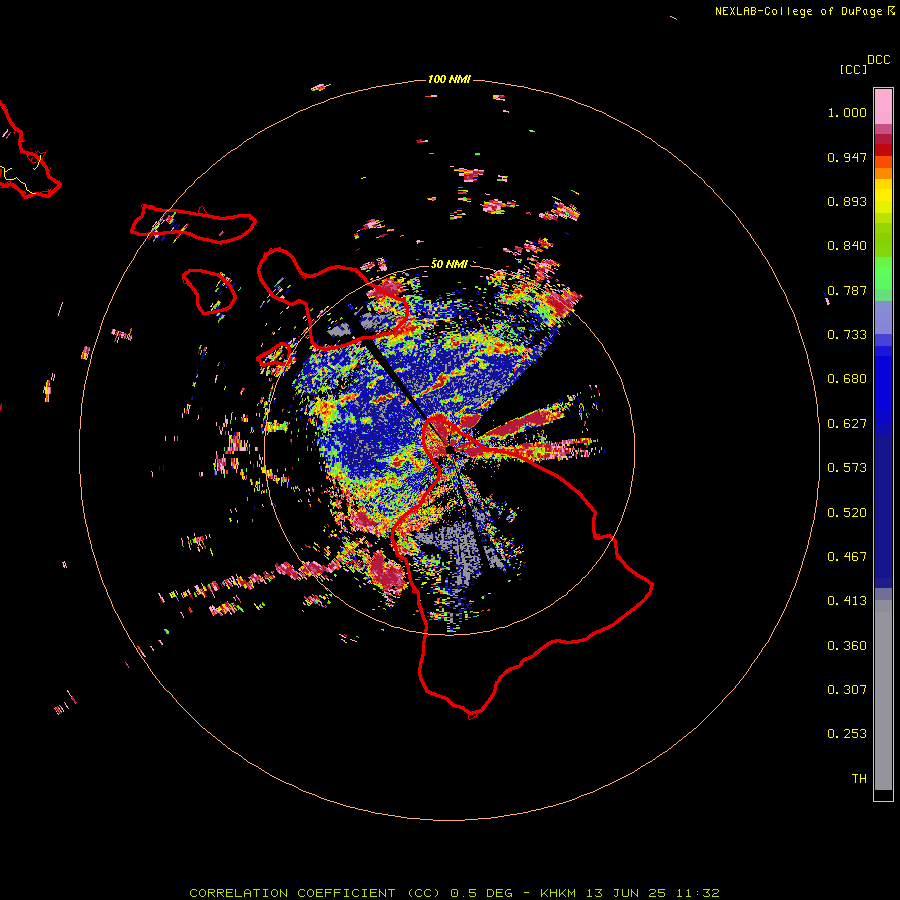
Task: Click the CORRELATION COEFFICIENT (CC) product title
Action: click(315, 893)
